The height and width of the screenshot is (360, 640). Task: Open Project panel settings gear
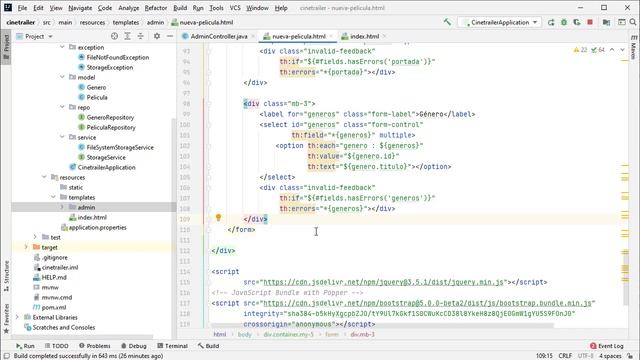point(157,36)
